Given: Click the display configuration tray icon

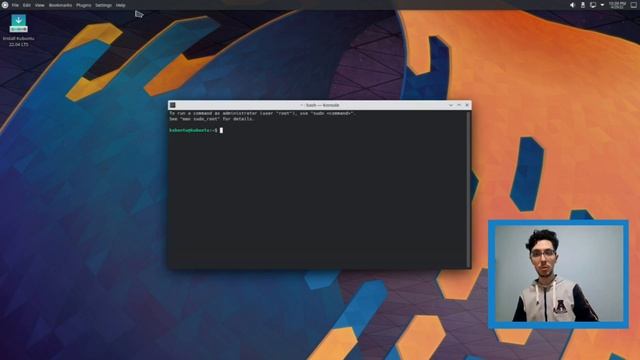Looking at the screenshot, I should (x=593, y=5).
